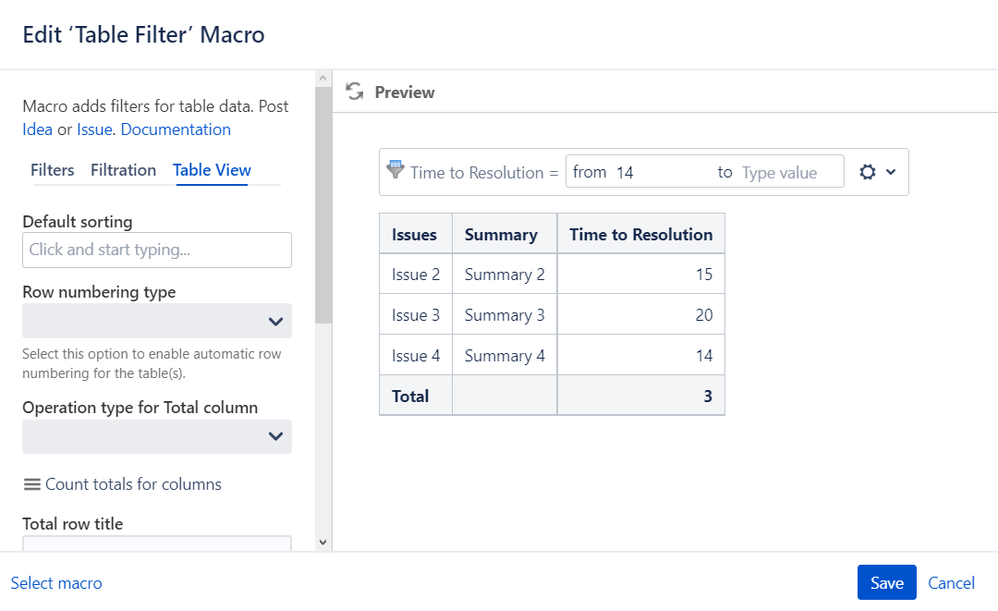Open the Documentation link
Image resolution: width=998 pixels, height=611 pixels.
pos(175,129)
